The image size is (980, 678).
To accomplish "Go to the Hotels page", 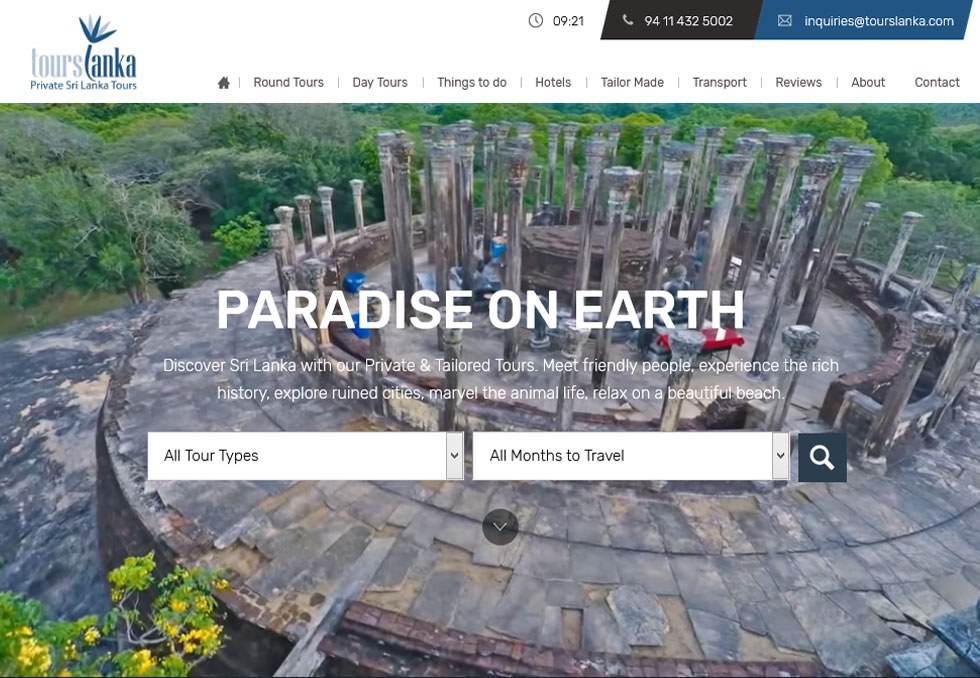I will tap(553, 82).
